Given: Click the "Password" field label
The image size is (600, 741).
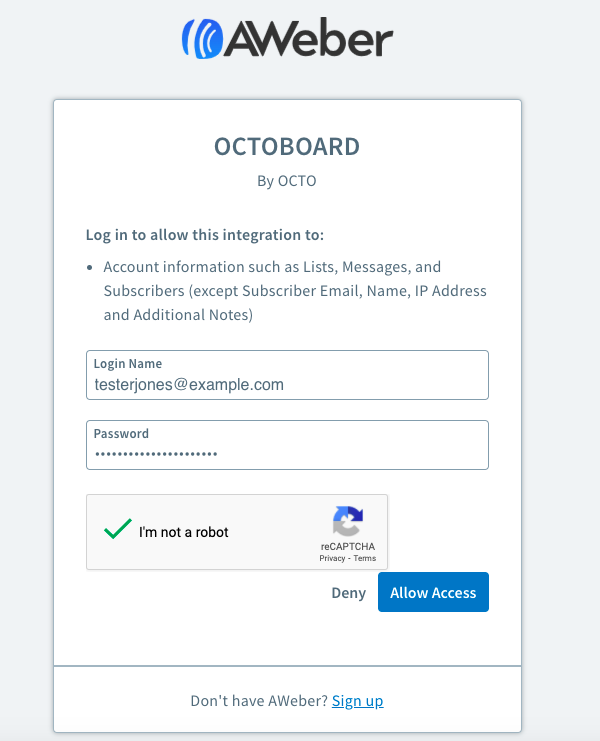Looking at the screenshot, I should [x=121, y=434].
